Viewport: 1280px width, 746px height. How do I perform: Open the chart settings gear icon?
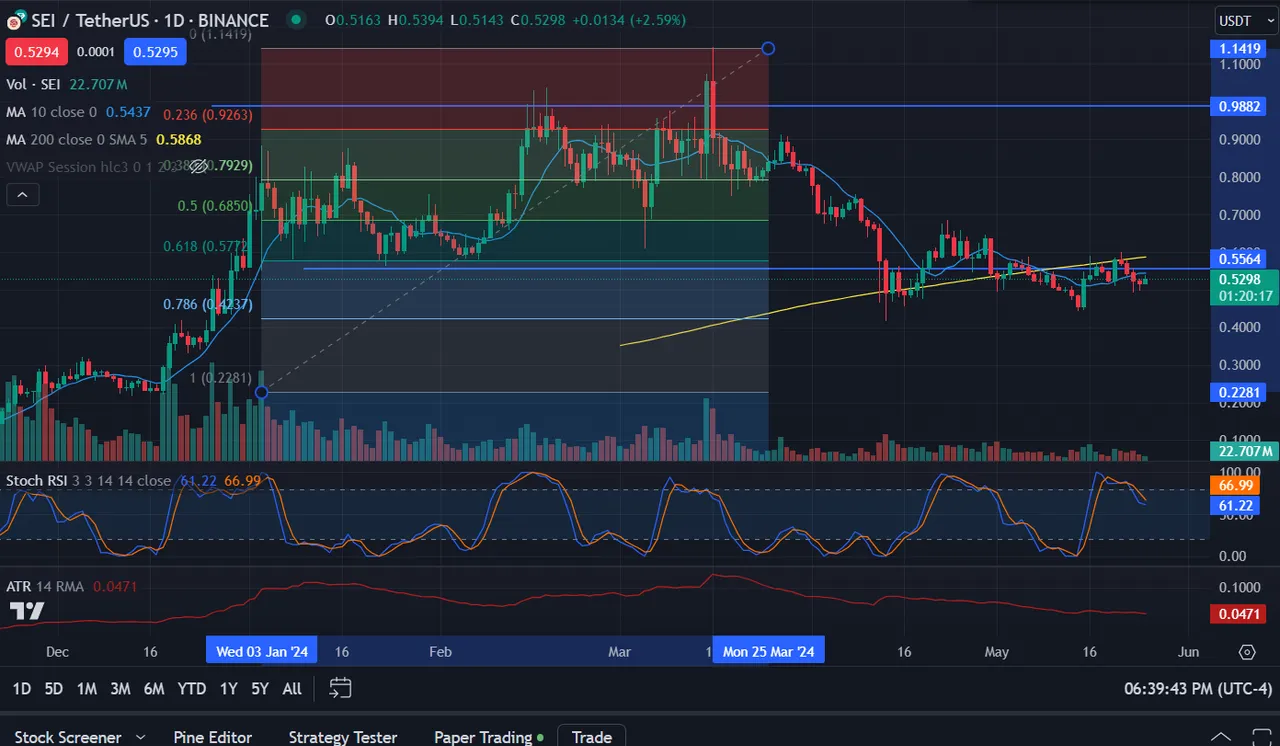1247,652
